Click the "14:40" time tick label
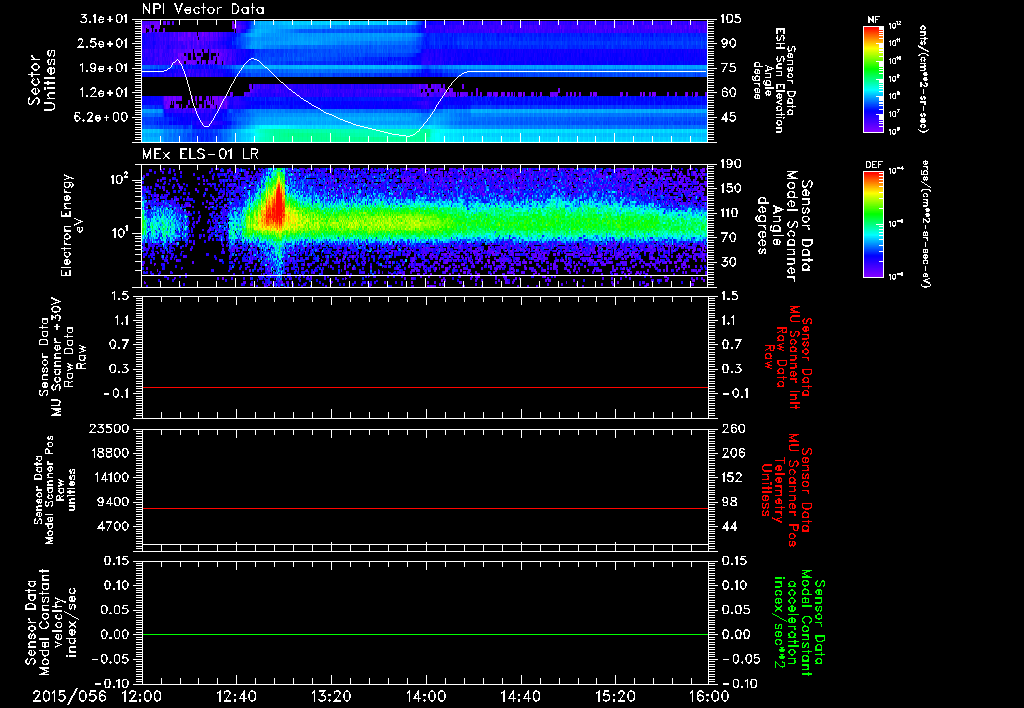The width and height of the screenshot is (1024, 708). pos(520,697)
